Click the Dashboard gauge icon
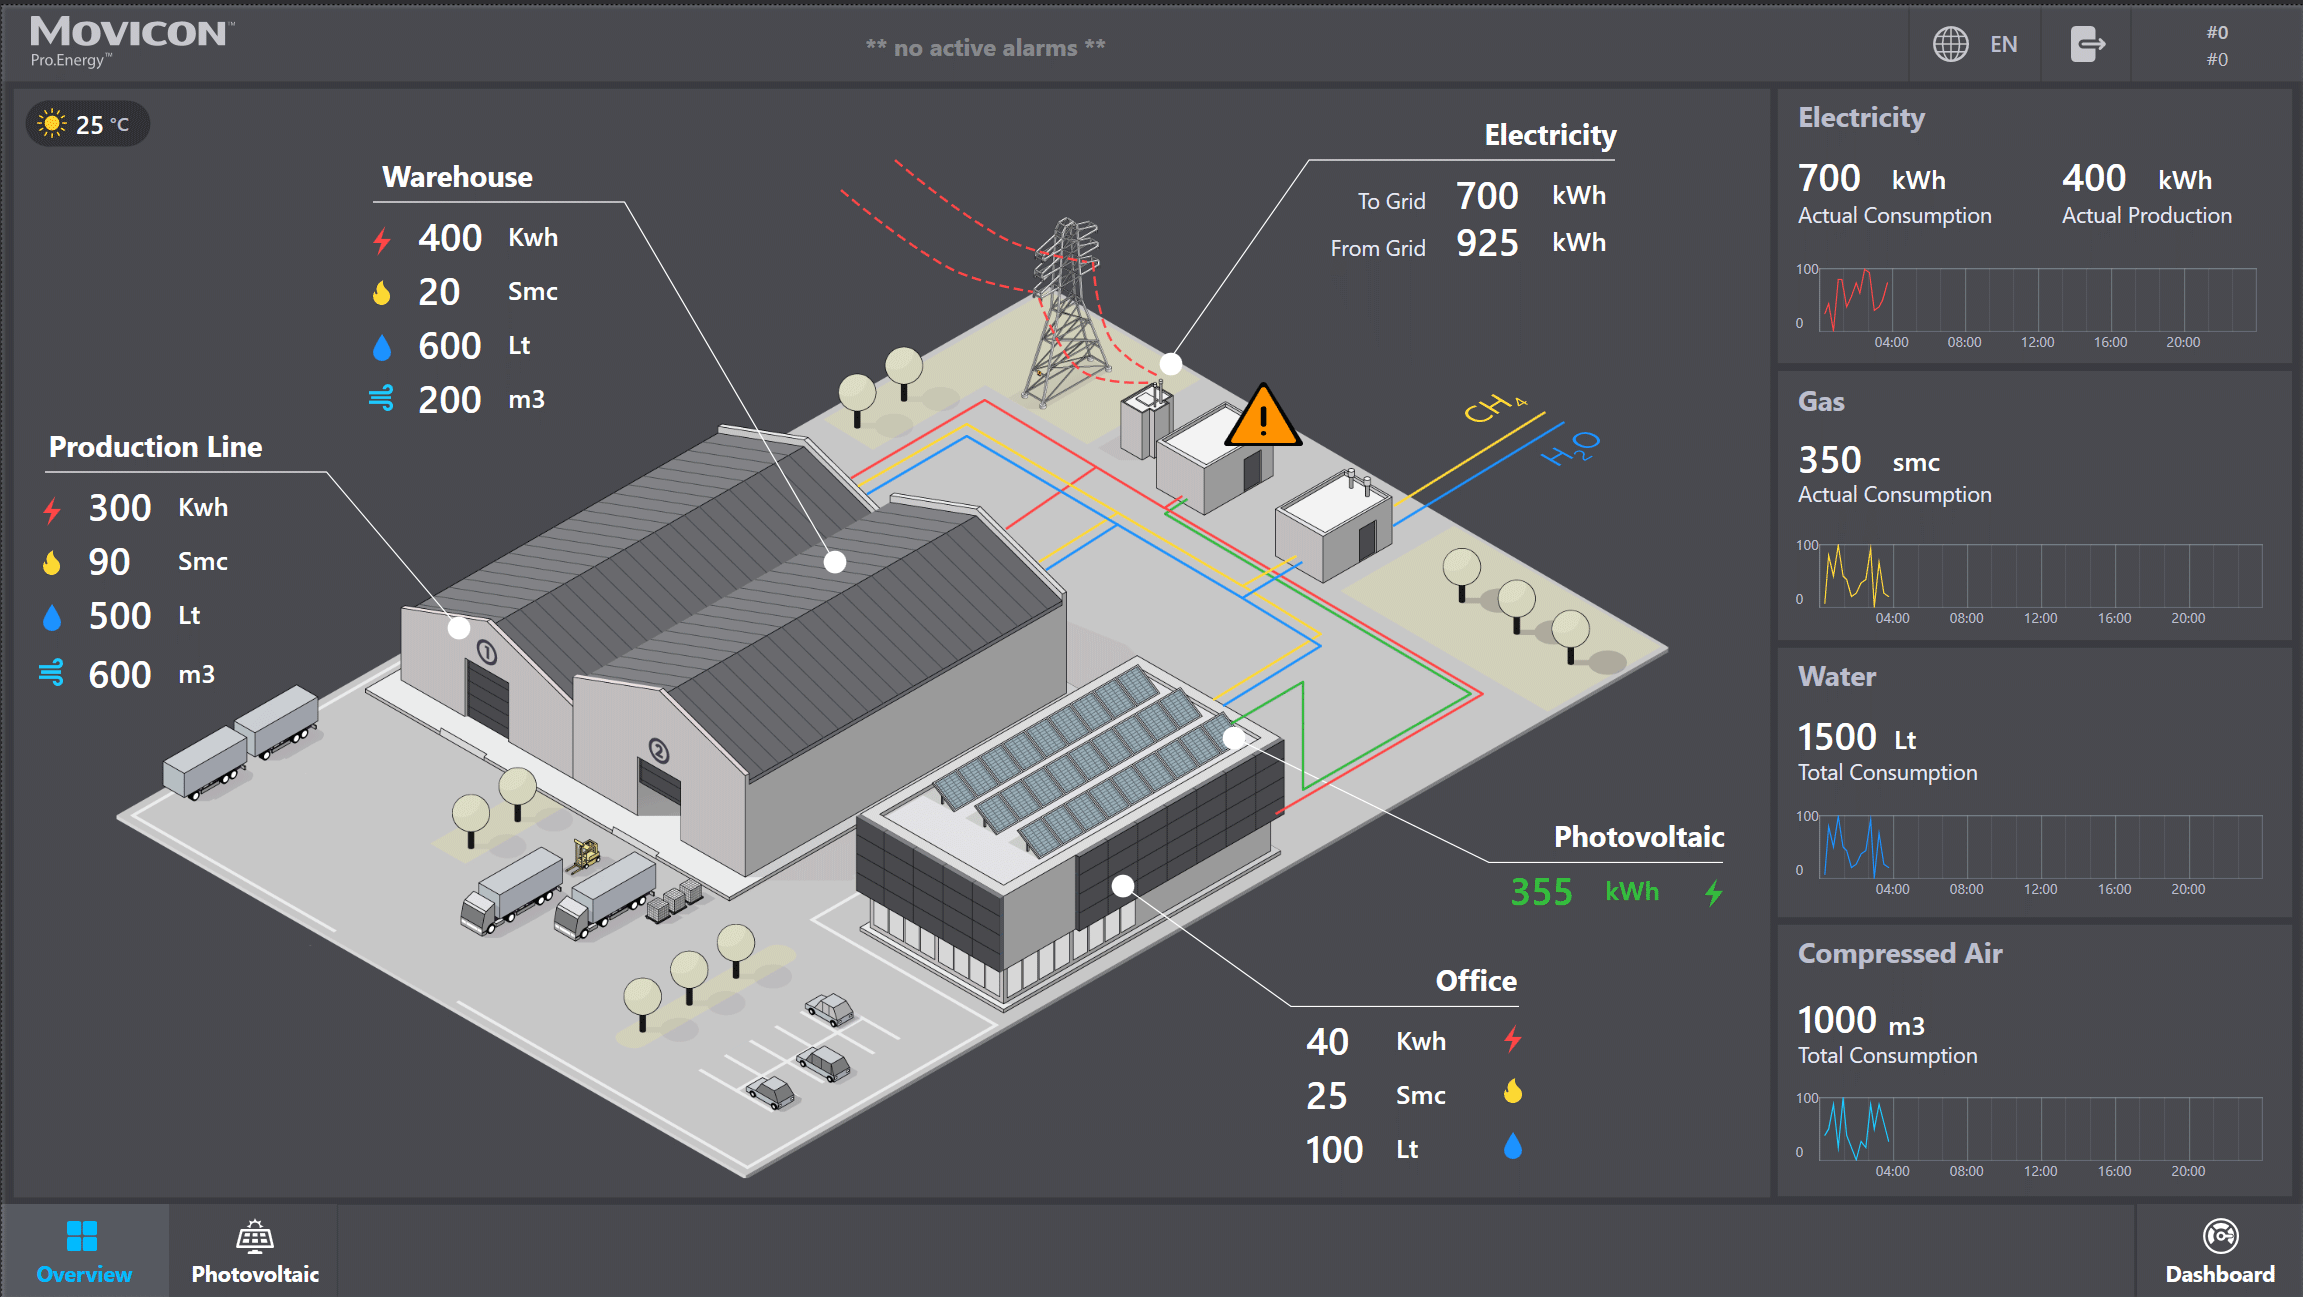 point(2221,1234)
